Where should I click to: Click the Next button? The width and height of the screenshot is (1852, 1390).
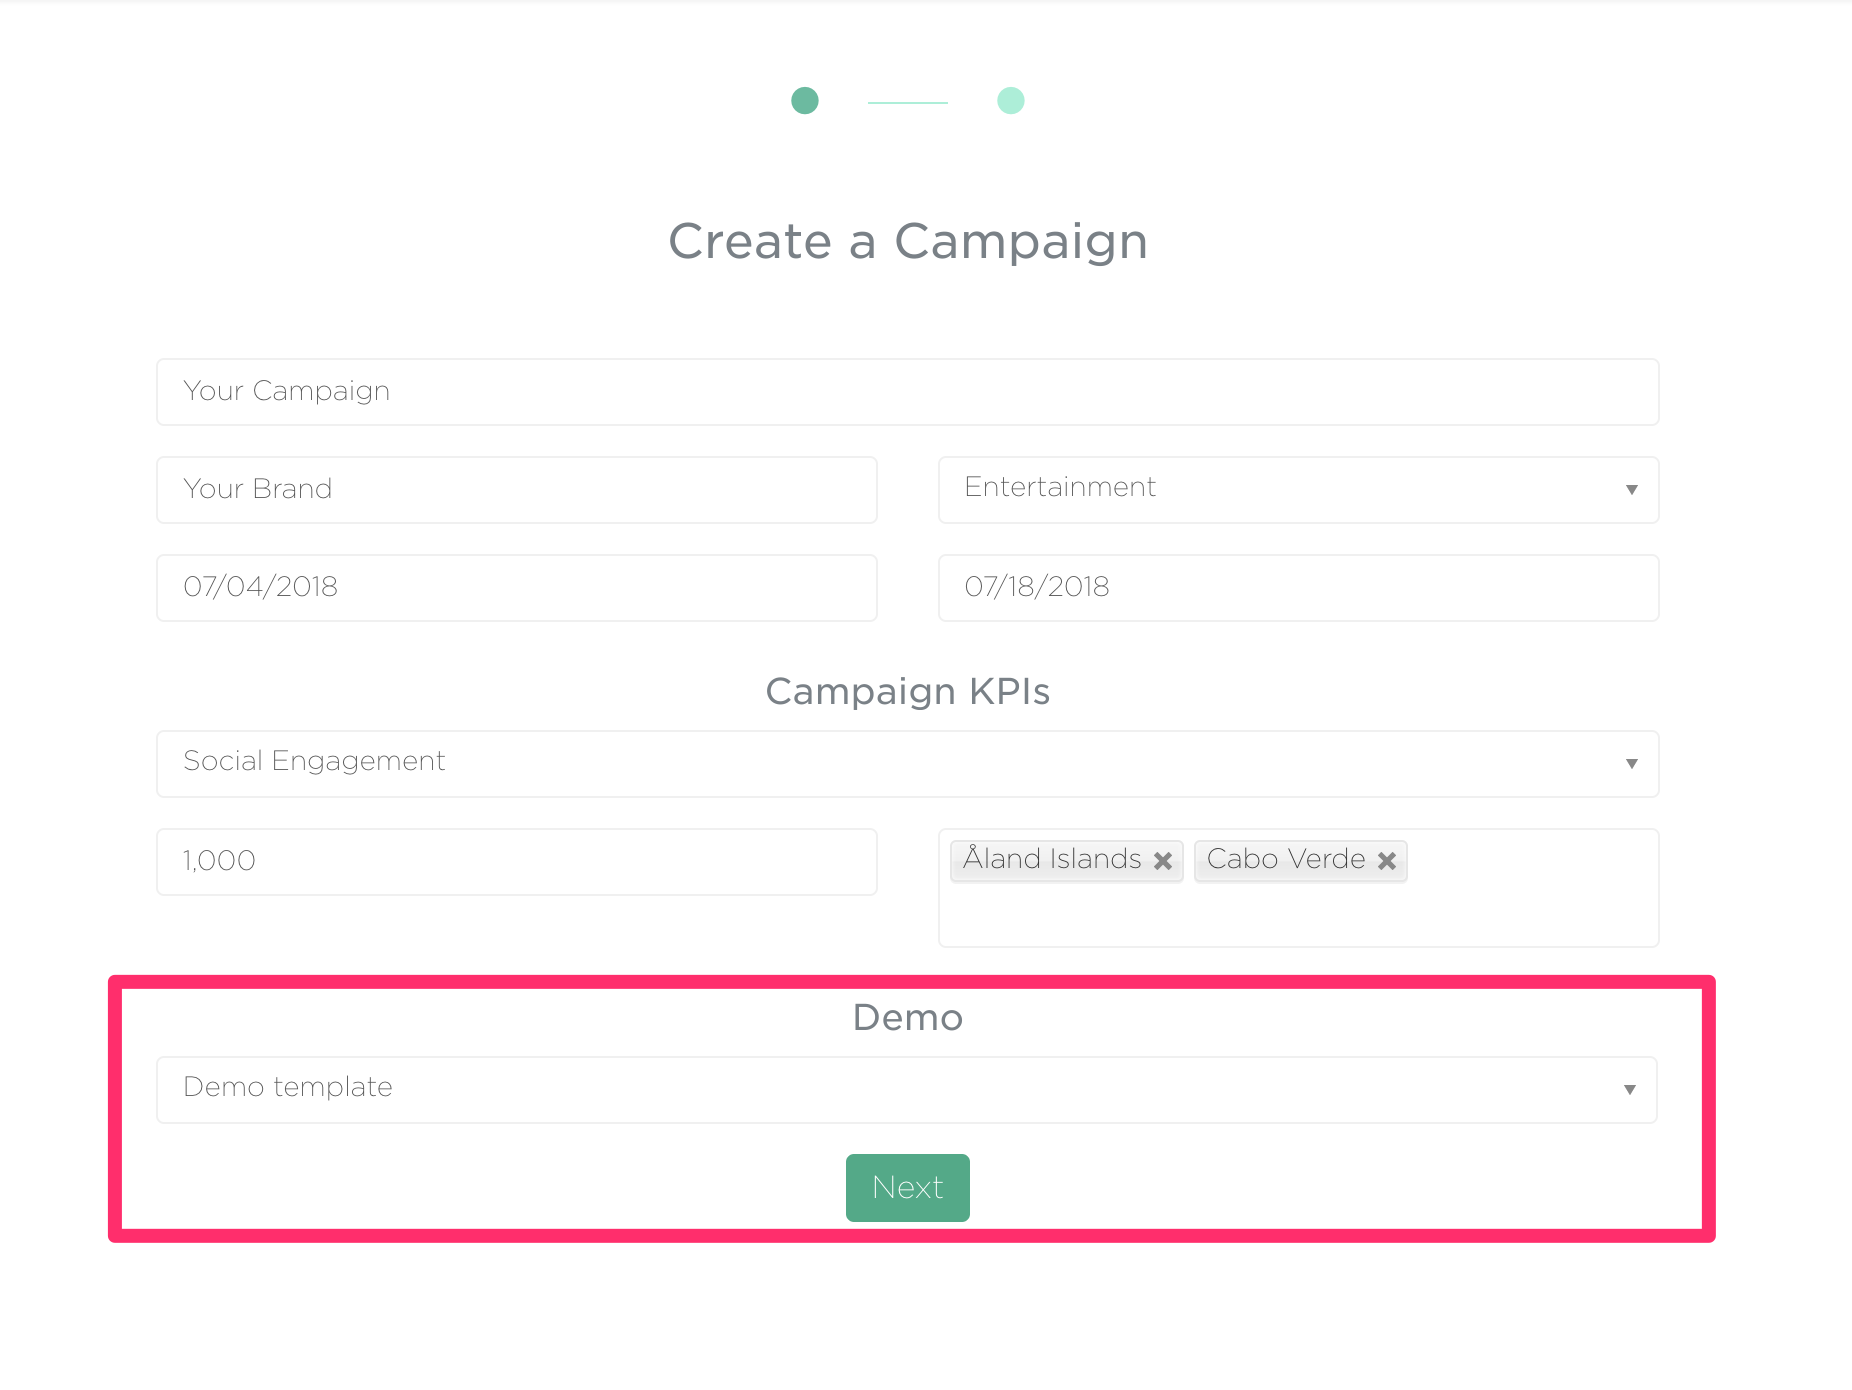pos(908,1188)
